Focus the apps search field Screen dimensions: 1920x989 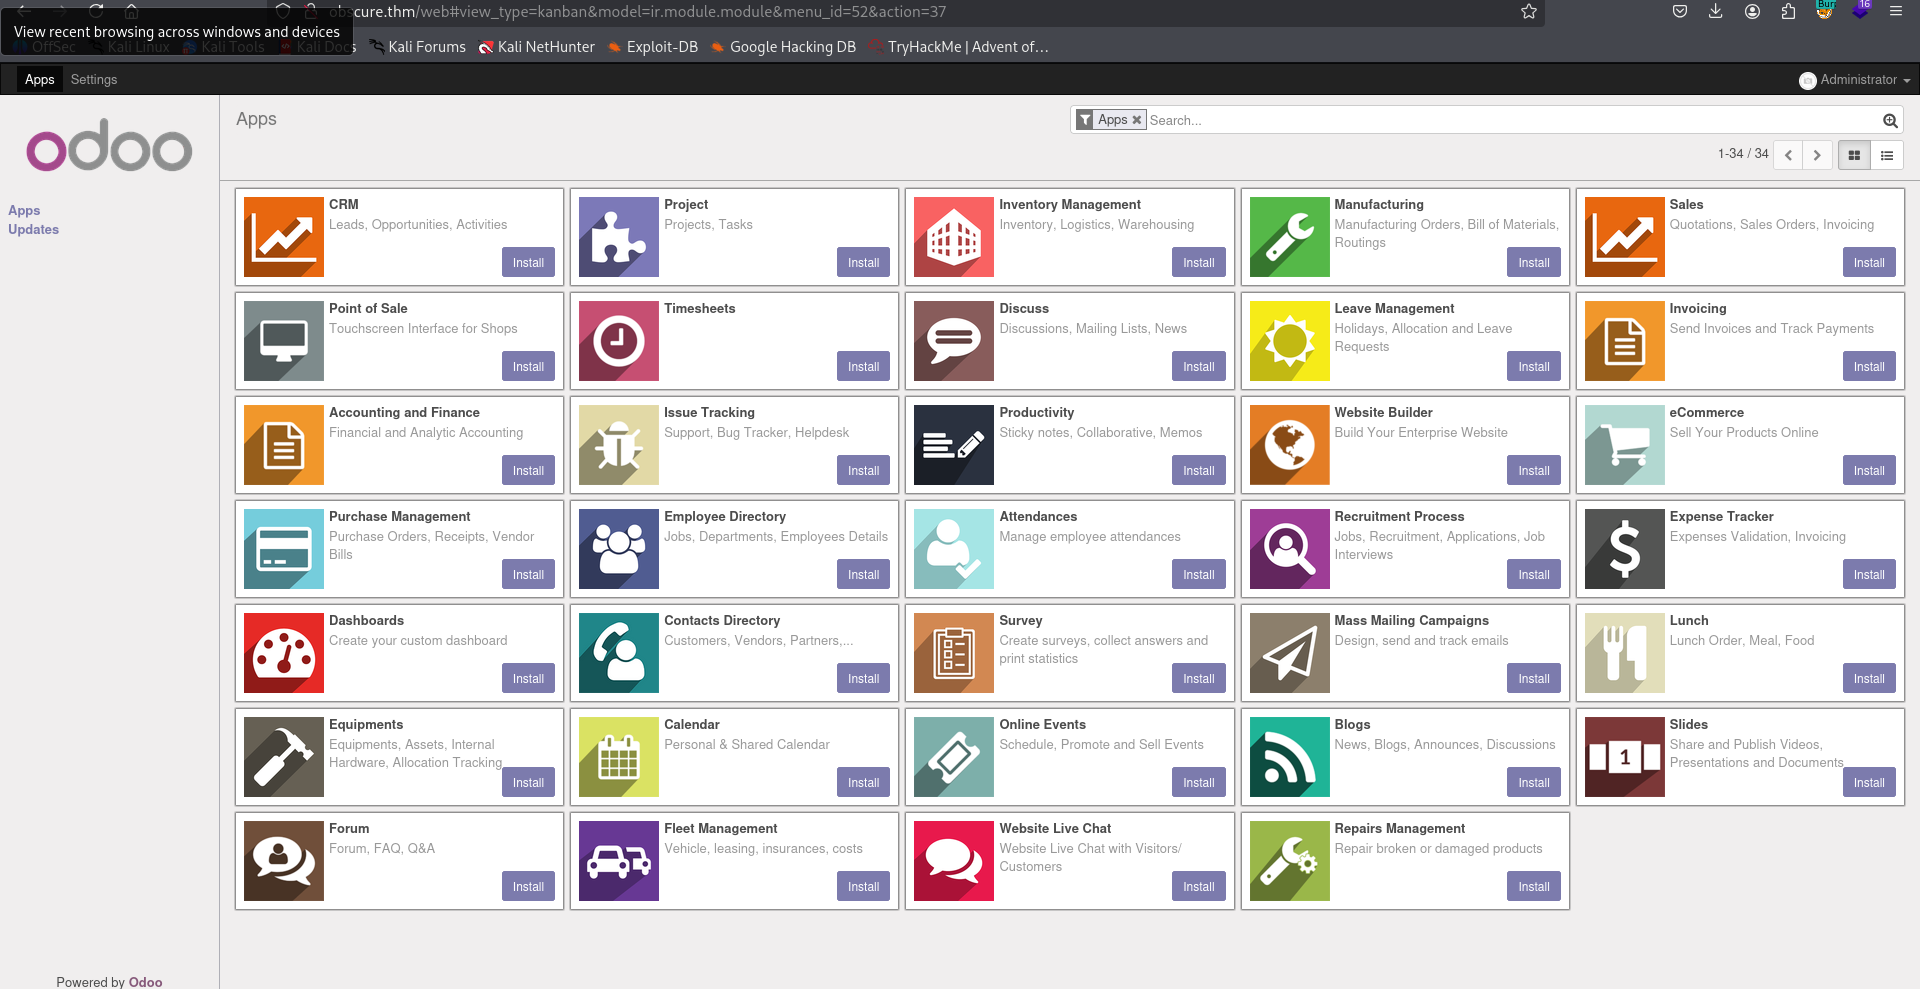(x=1500, y=120)
